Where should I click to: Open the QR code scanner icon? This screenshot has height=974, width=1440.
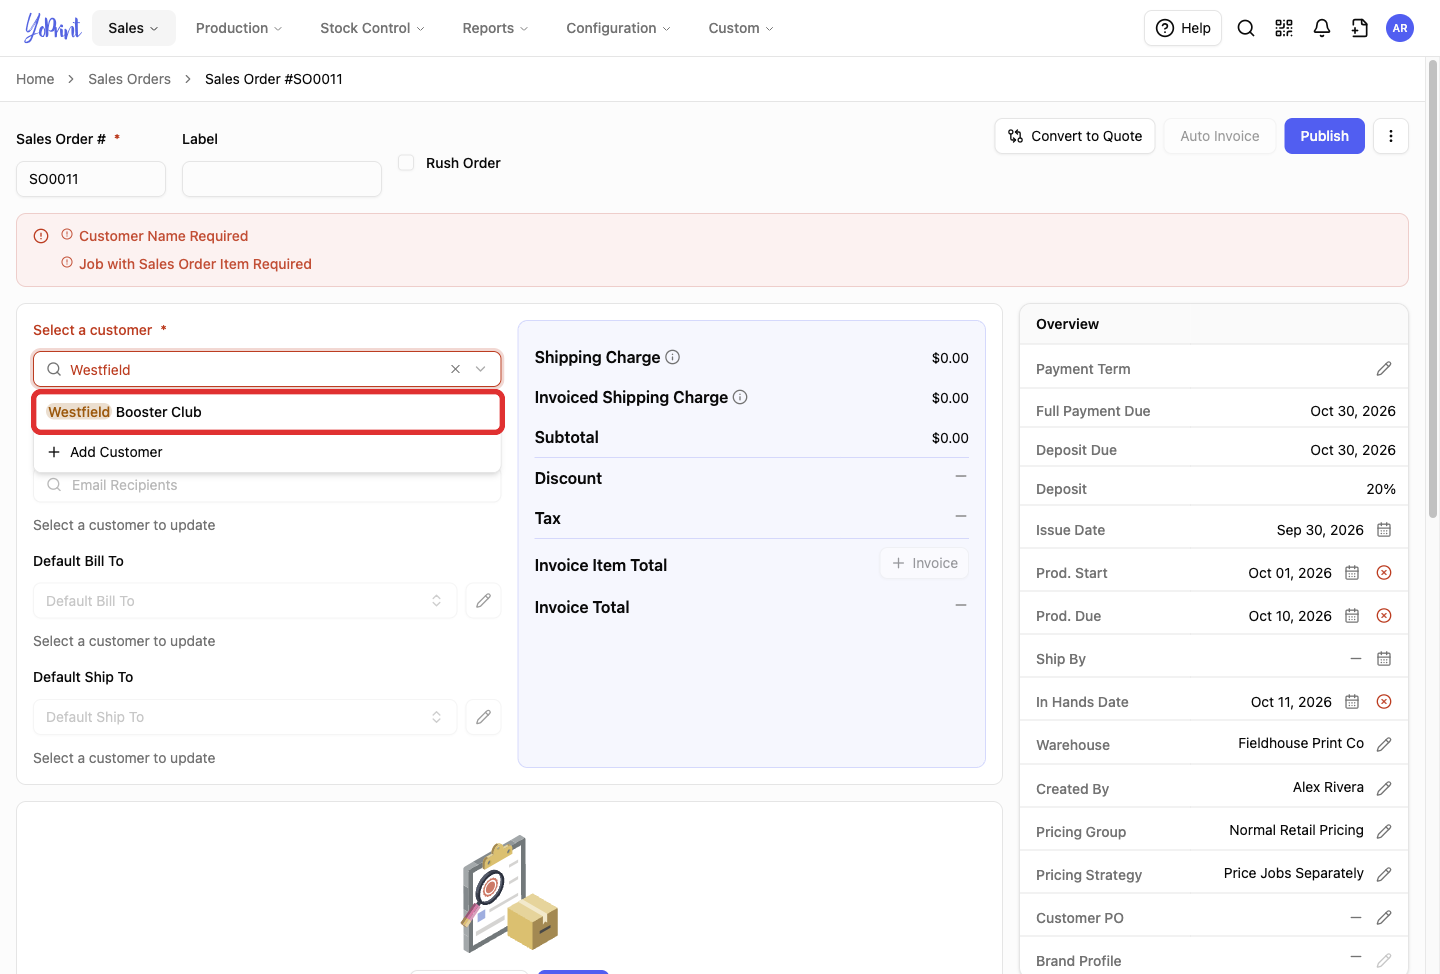[x=1284, y=28]
